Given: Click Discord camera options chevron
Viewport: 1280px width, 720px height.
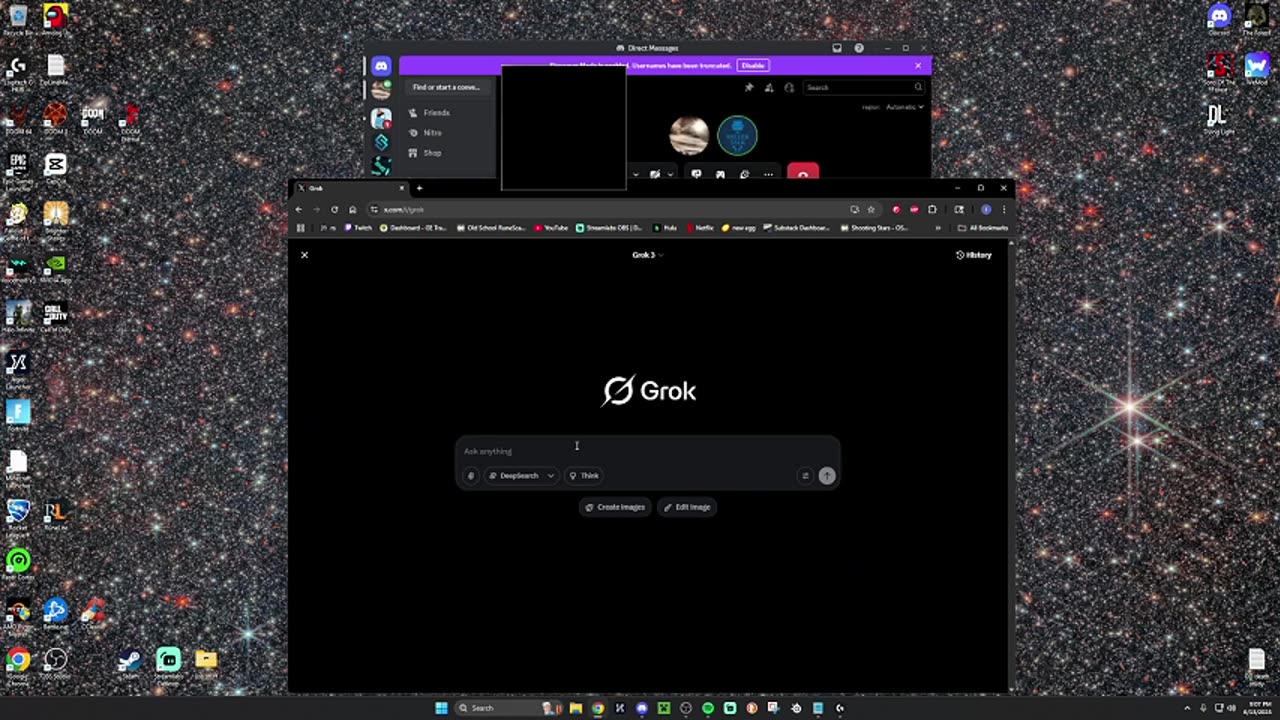Looking at the screenshot, I should pos(670,174).
